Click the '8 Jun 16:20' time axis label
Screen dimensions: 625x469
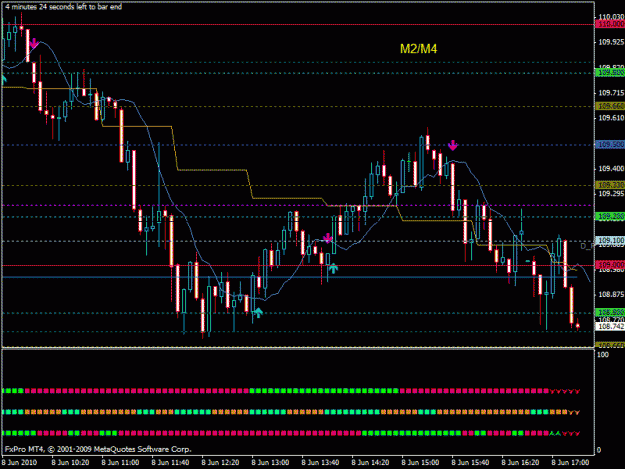520,463
